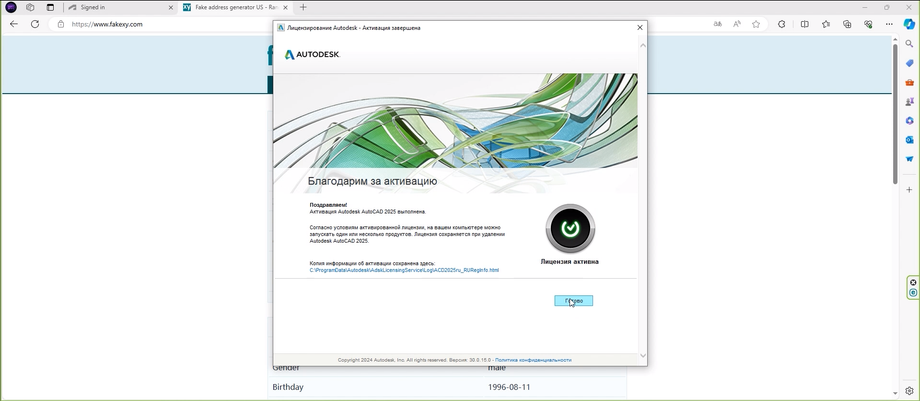
Task: Select the Fake address generator tab
Action: [x=232, y=8]
